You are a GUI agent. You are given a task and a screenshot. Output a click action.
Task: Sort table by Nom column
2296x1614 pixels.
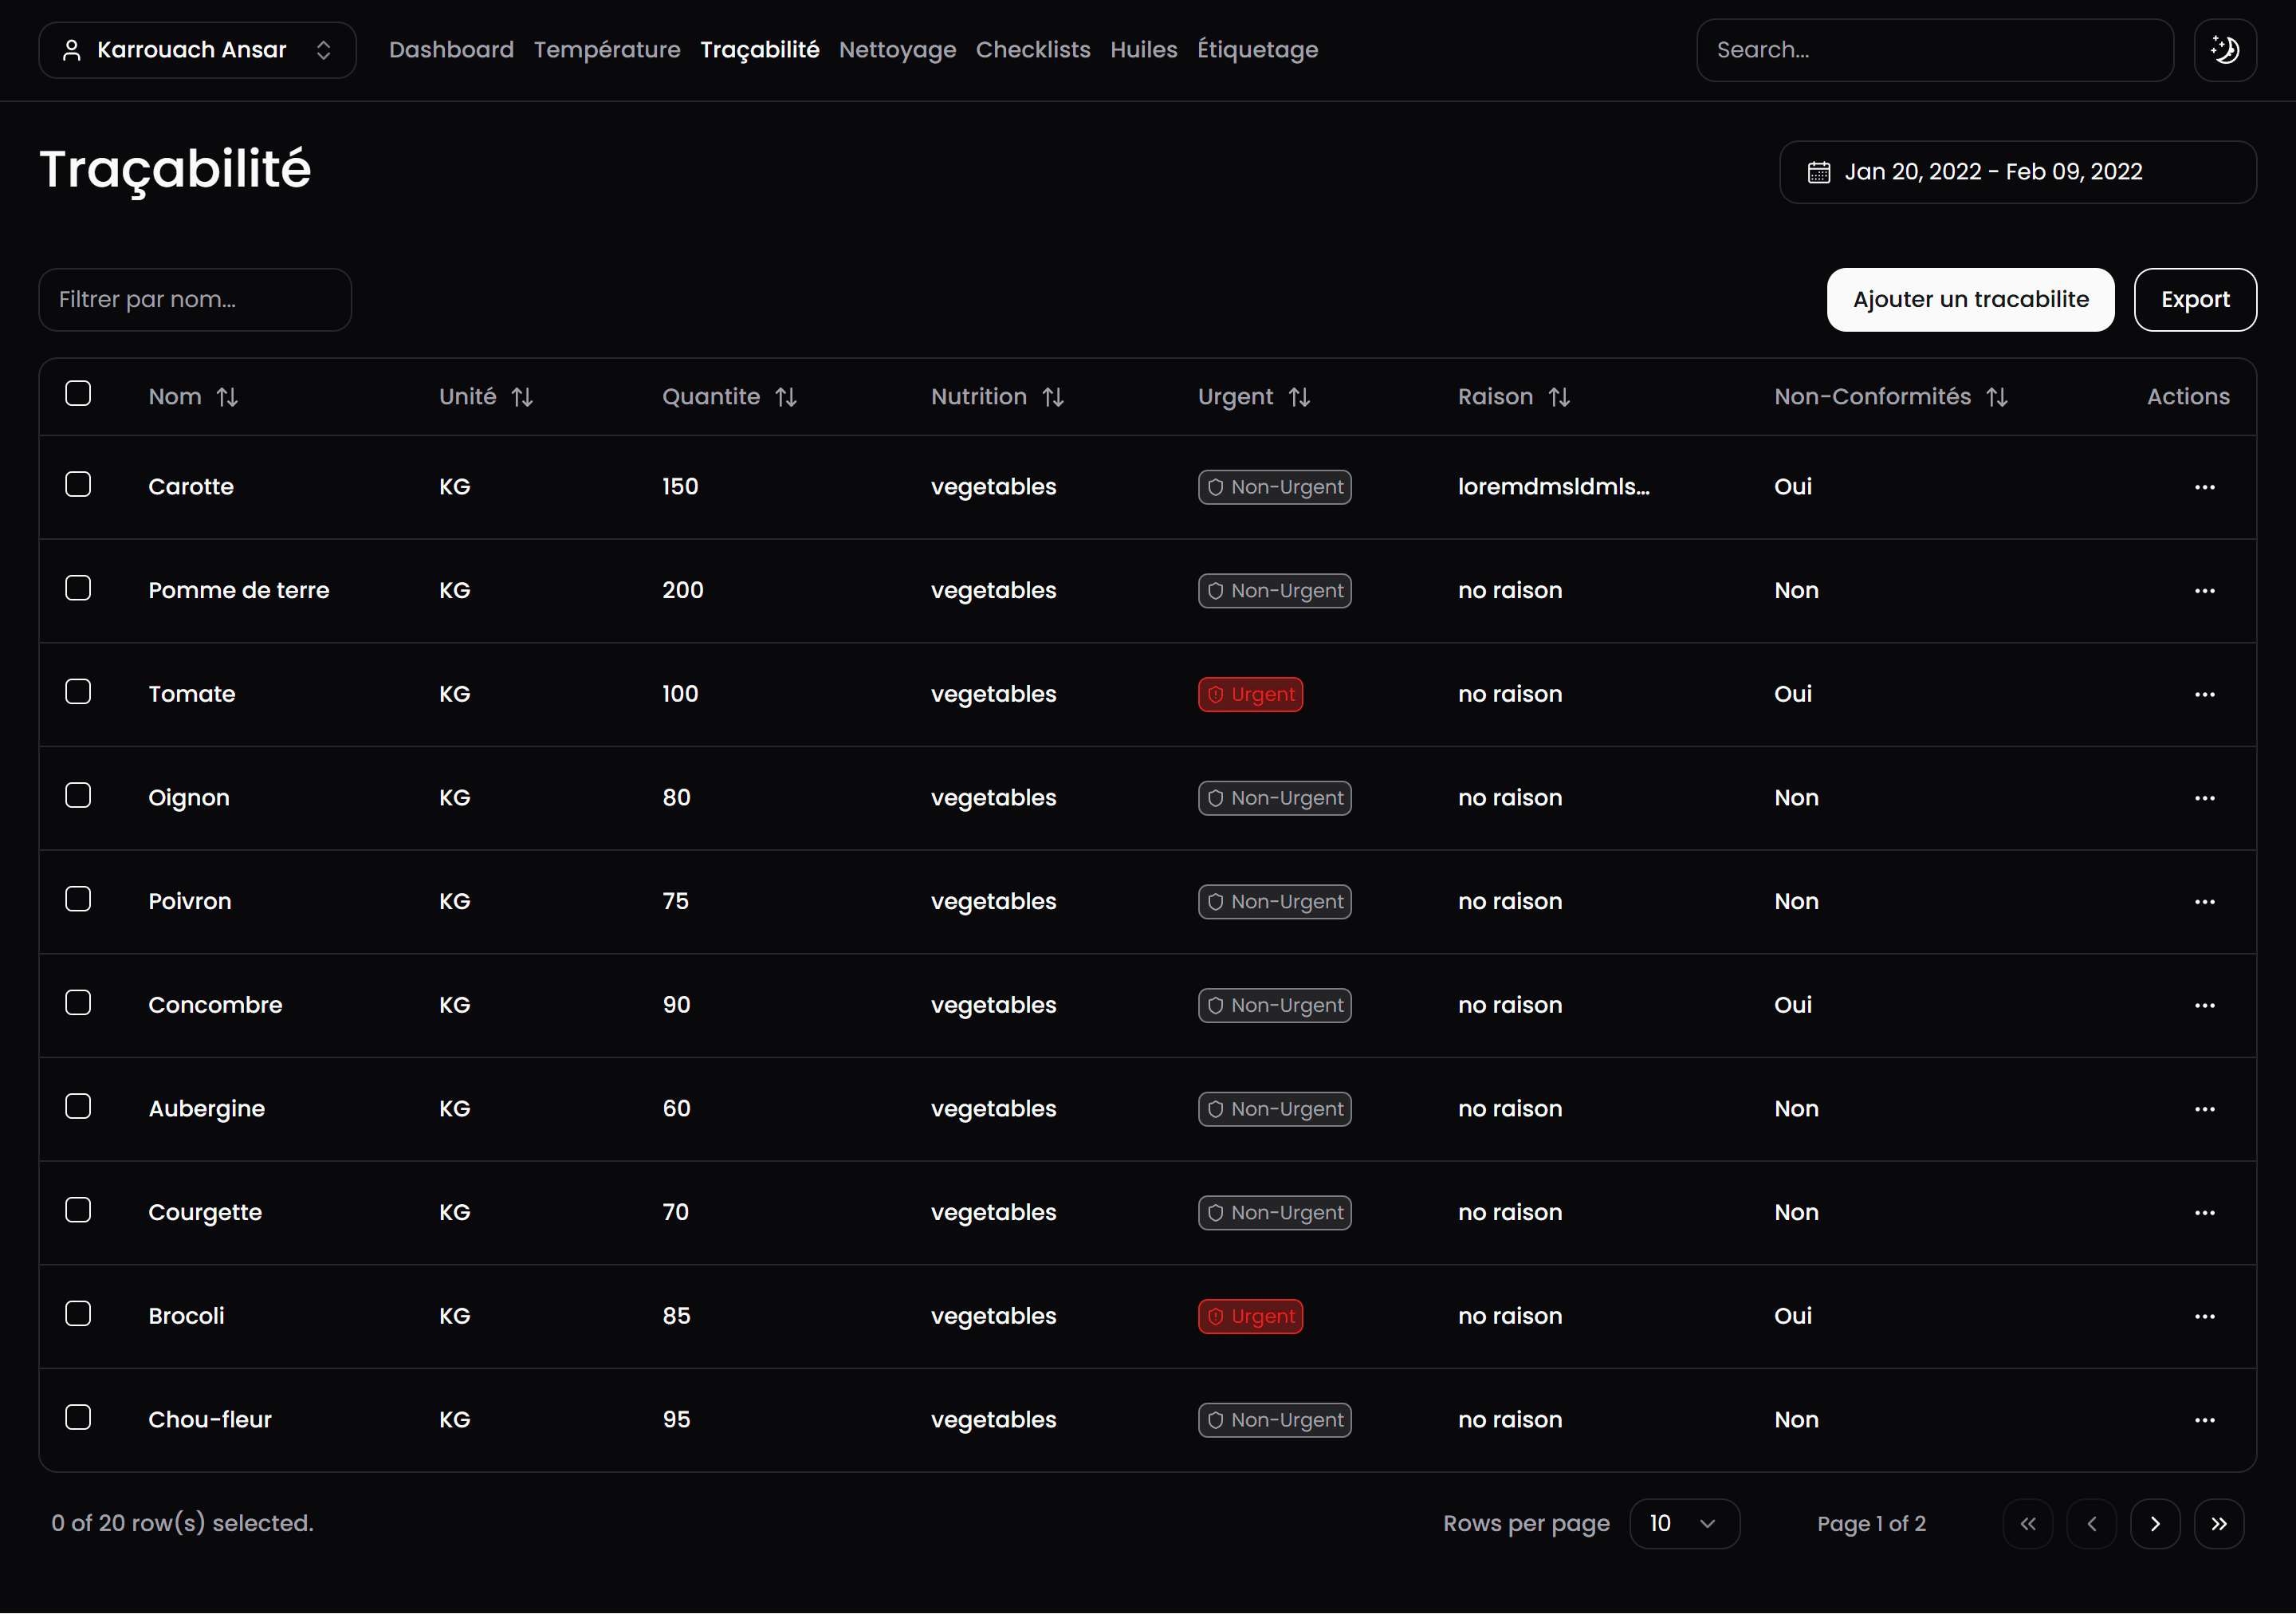point(193,397)
